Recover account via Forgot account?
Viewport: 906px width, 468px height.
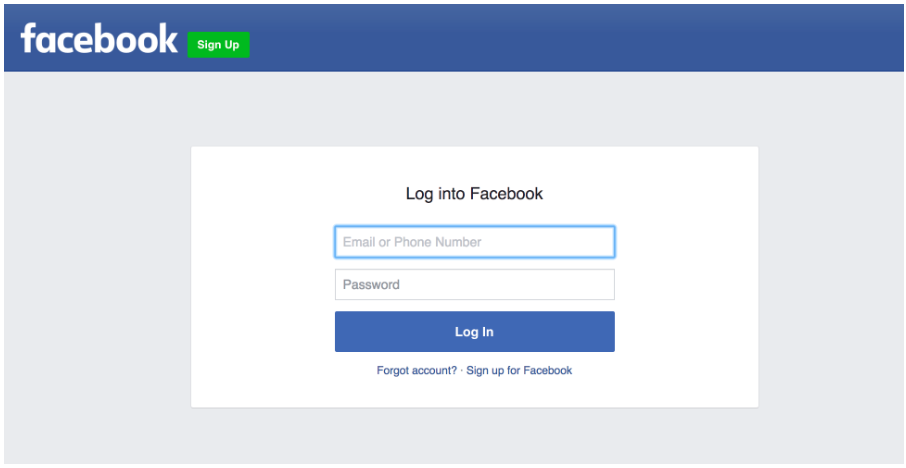tap(416, 370)
